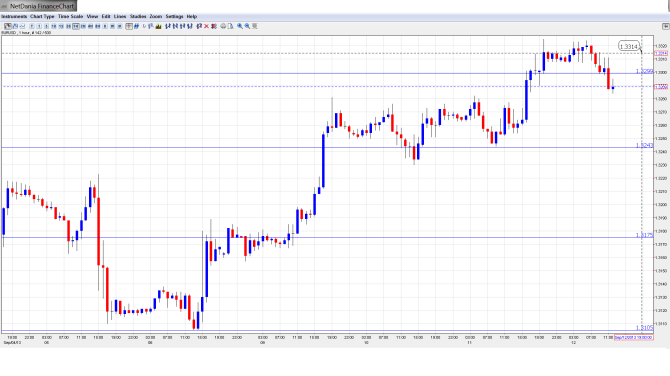Open the Settings menu
The image size is (670, 376).
point(174,16)
